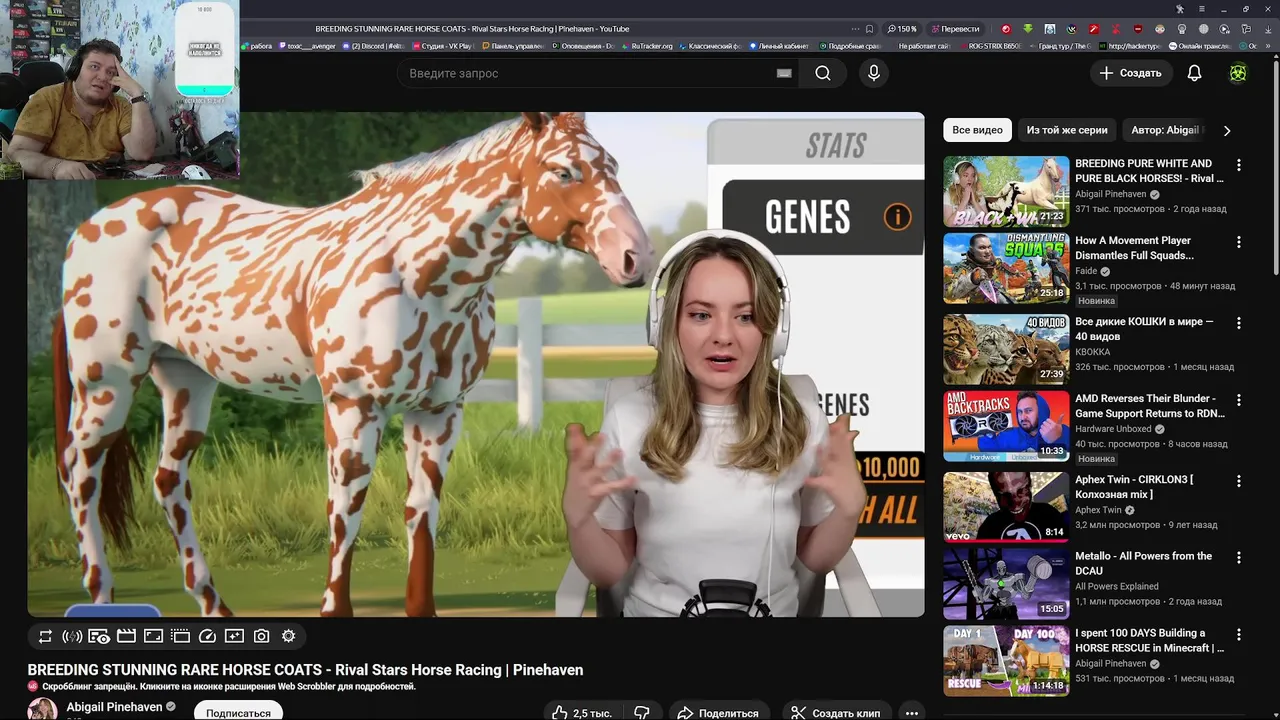Open Все дикие КОШКИ в мире title

coord(1144,329)
